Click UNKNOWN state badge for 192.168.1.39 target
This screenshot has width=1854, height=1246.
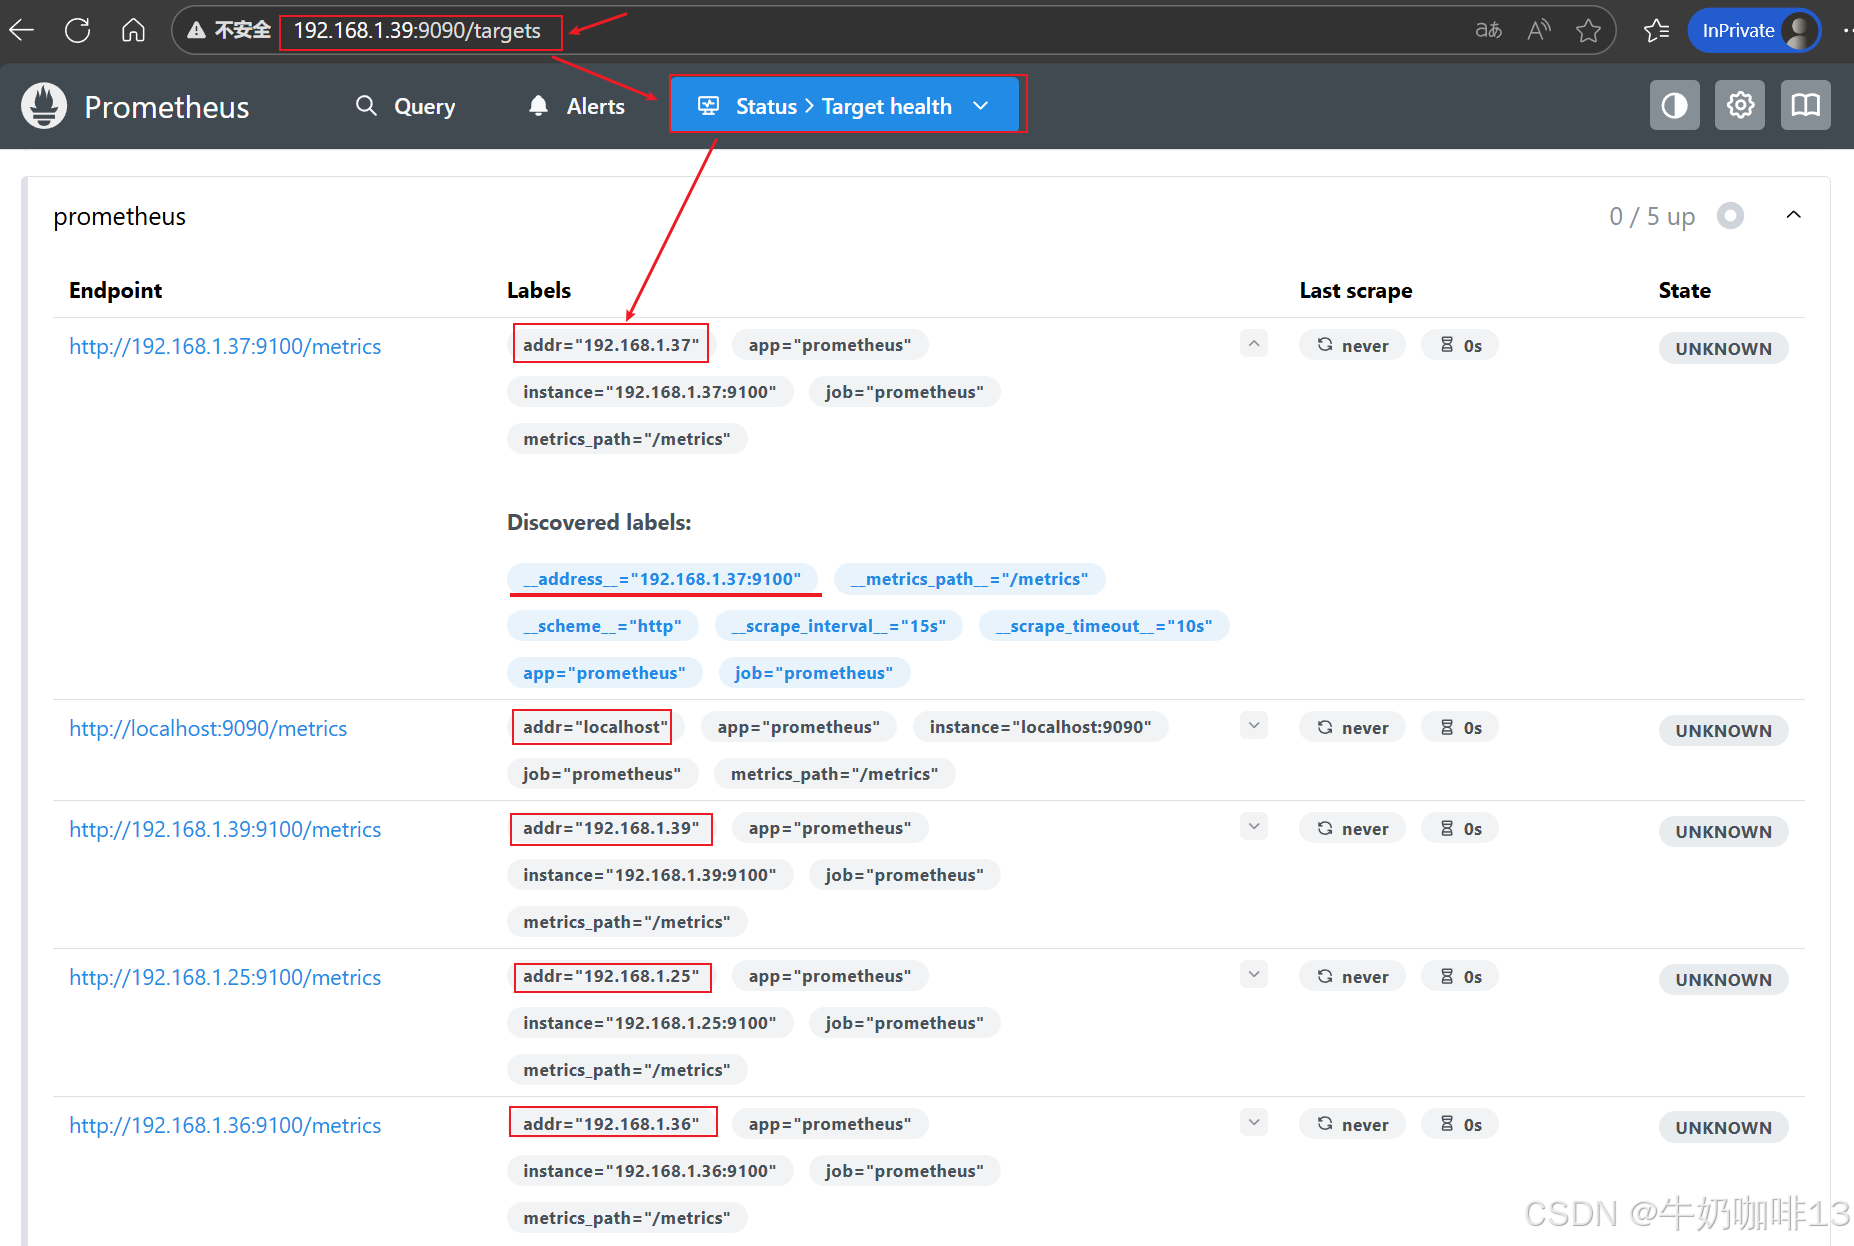(1723, 832)
